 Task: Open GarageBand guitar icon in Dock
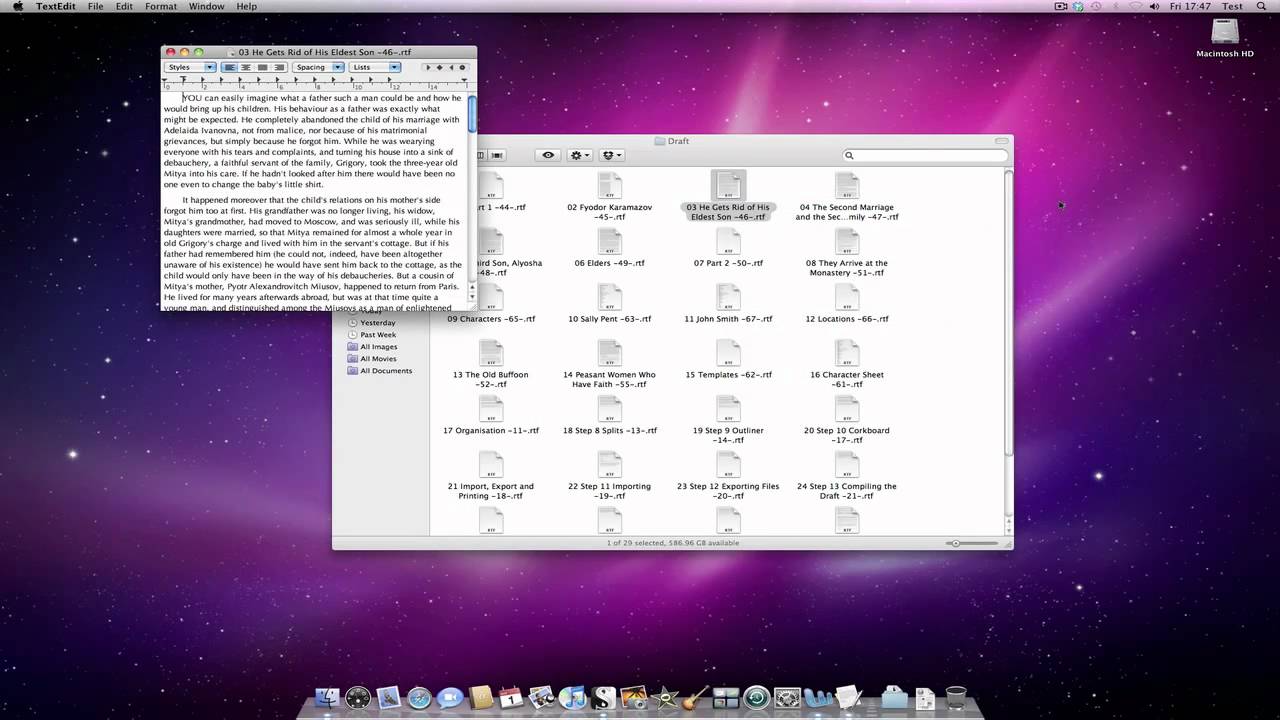click(696, 698)
